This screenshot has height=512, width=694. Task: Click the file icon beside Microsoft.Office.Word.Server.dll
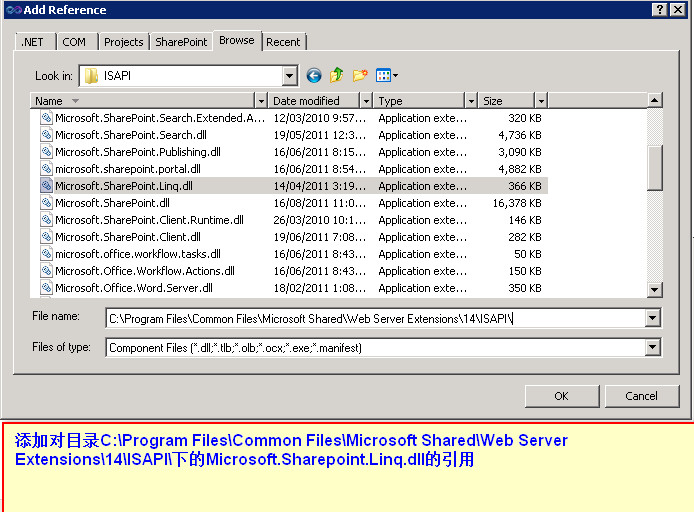tap(46, 288)
